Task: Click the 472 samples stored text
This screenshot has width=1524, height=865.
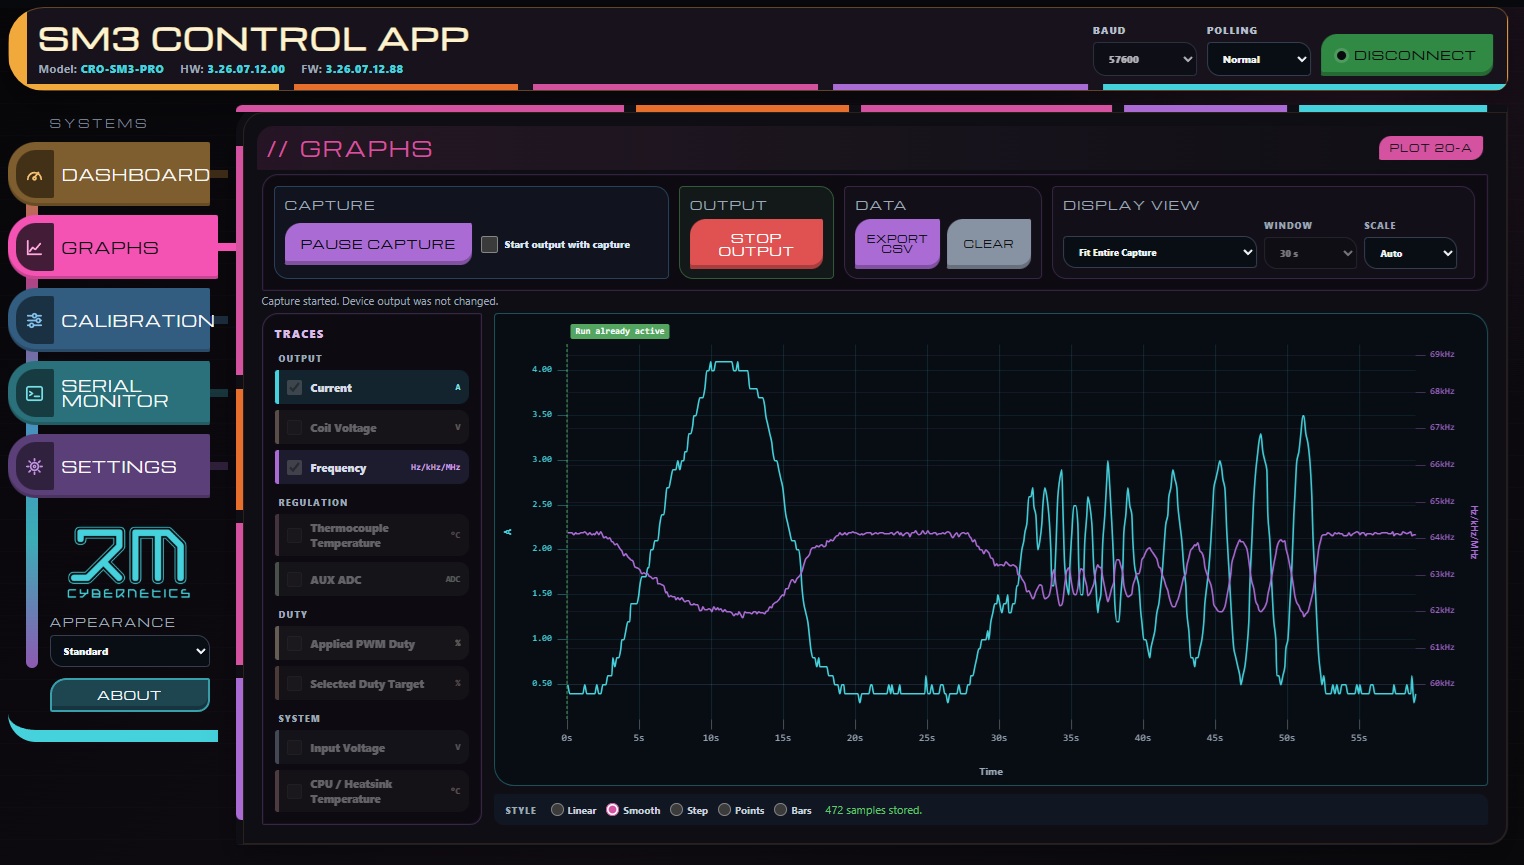Action: tap(873, 810)
